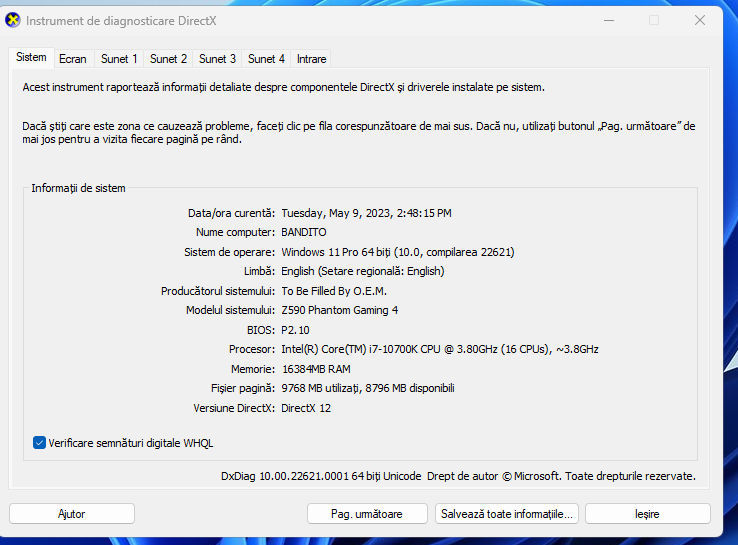Show the Sunet 4 tab
The width and height of the screenshot is (738, 545).
coord(266,59)
